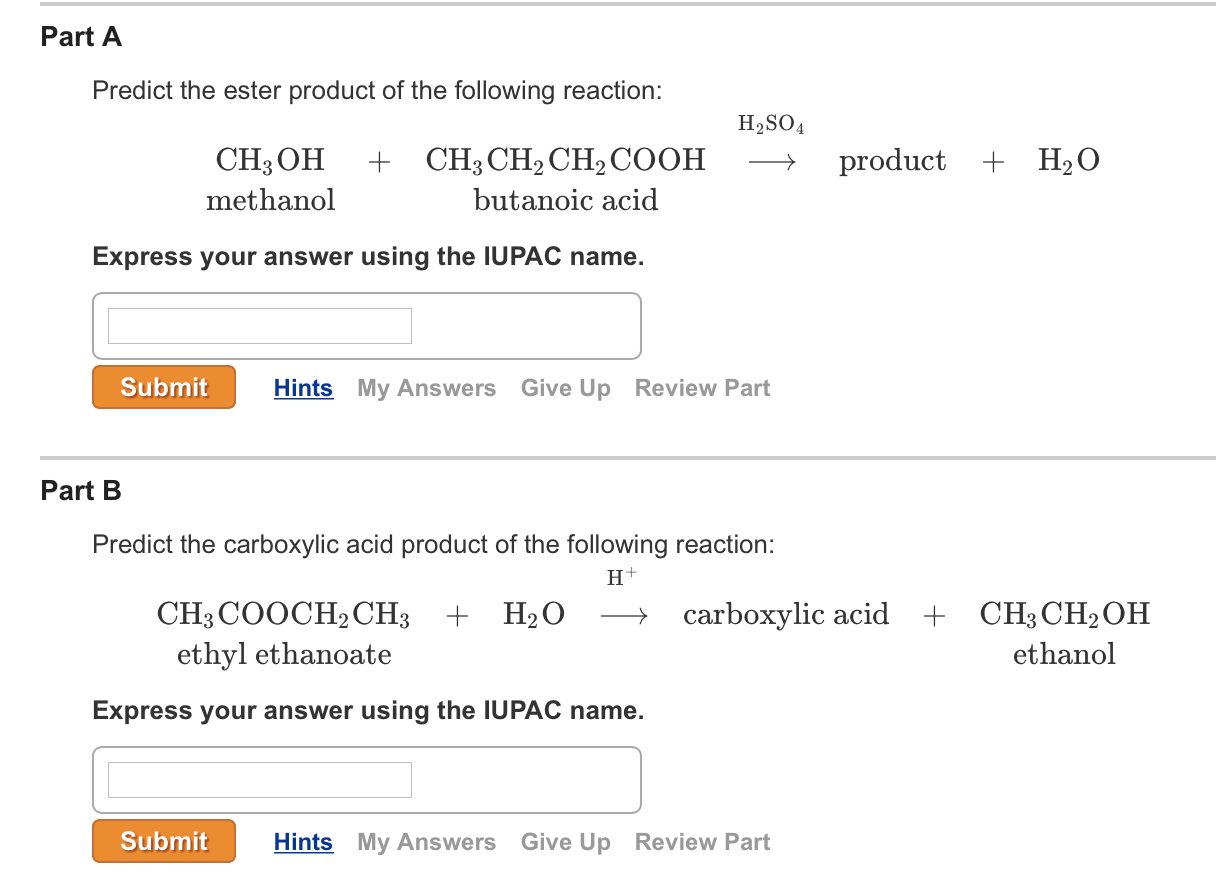Screen dimensions: 1220x882
Task: Open Review Part for Part A
Action: [x=702, y=388]
